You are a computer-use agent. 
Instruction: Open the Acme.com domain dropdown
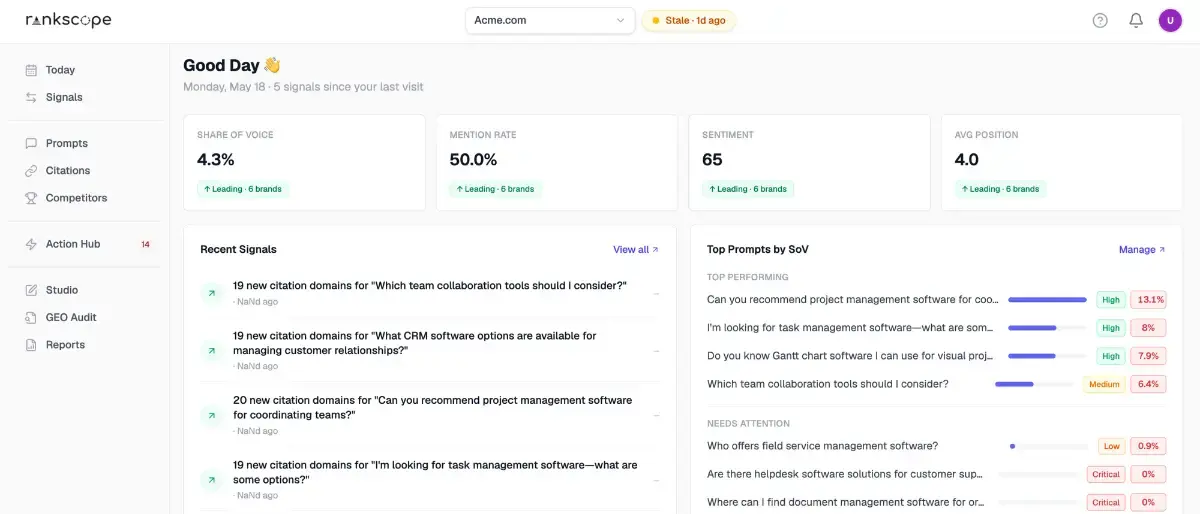click(x=550, y=20)
